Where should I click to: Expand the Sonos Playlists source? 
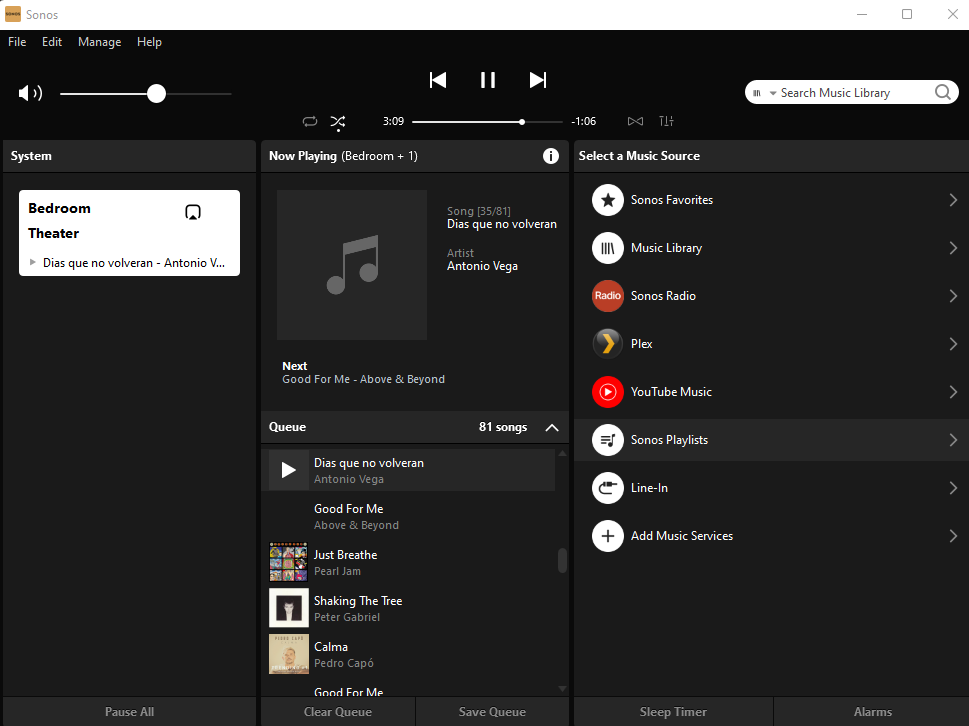[771, 440]
